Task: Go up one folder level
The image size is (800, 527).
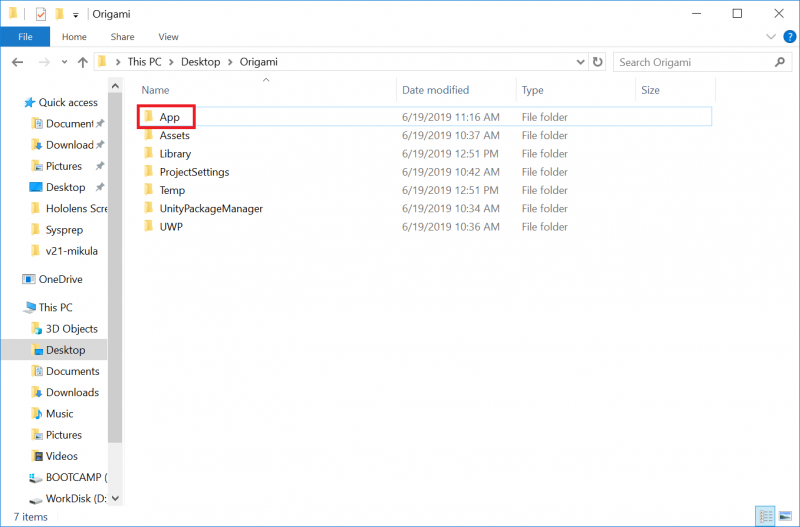Action: [x=83, y=62]
